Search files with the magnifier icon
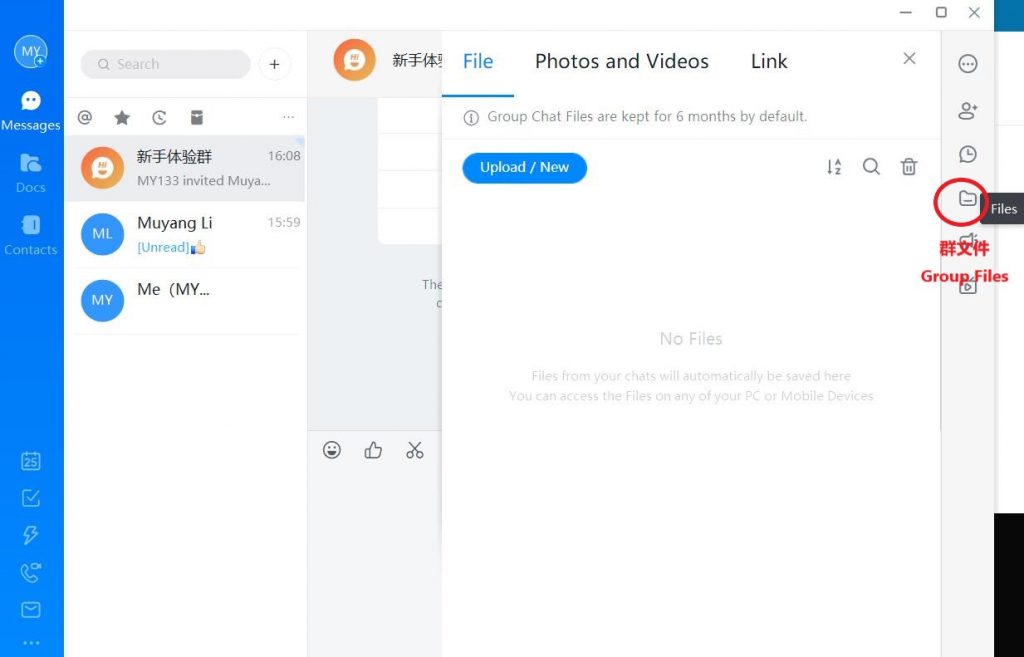This screenshot has height=657, width=1024. point(871,167)
